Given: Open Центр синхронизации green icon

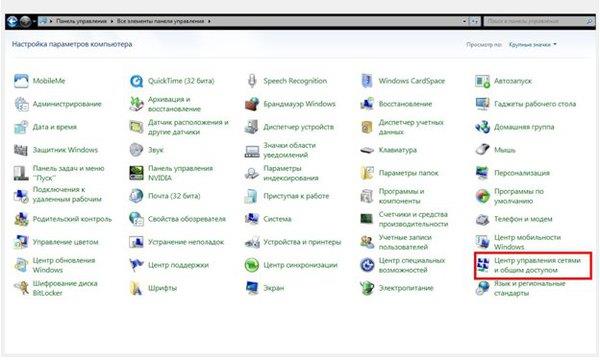Looking at the screenshot, I should 252,265.
